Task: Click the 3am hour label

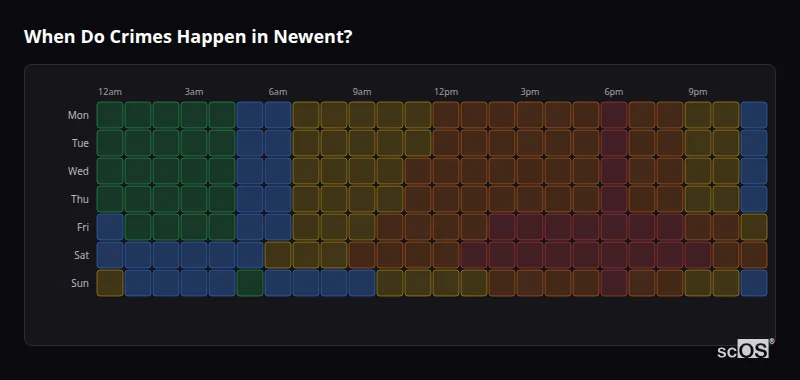Action: [194, 92]
